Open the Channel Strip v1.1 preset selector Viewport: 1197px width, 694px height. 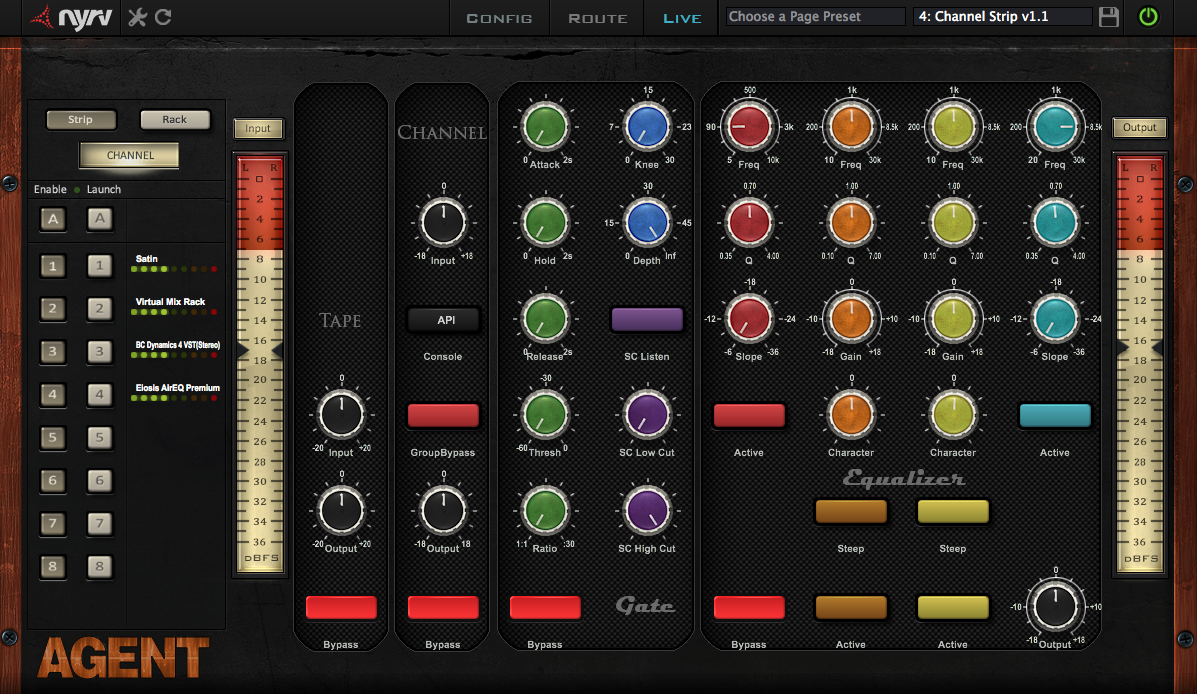pyautogui.click(x=1002, y=17)
